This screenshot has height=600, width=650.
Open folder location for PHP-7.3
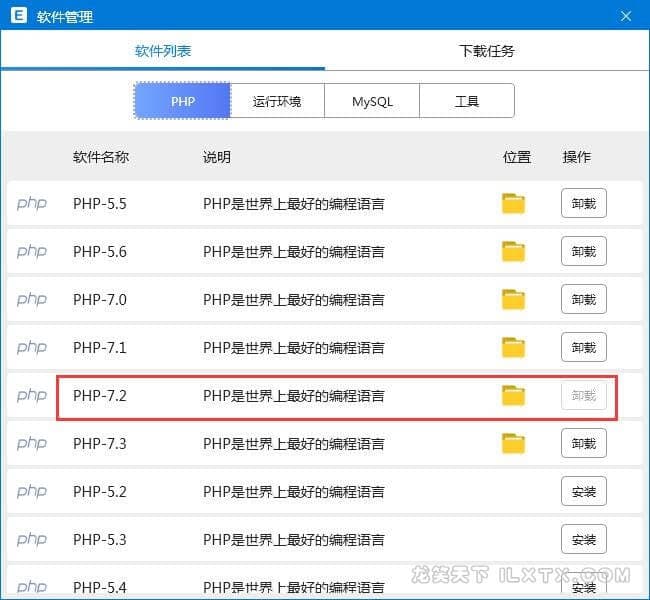[513, 444]
